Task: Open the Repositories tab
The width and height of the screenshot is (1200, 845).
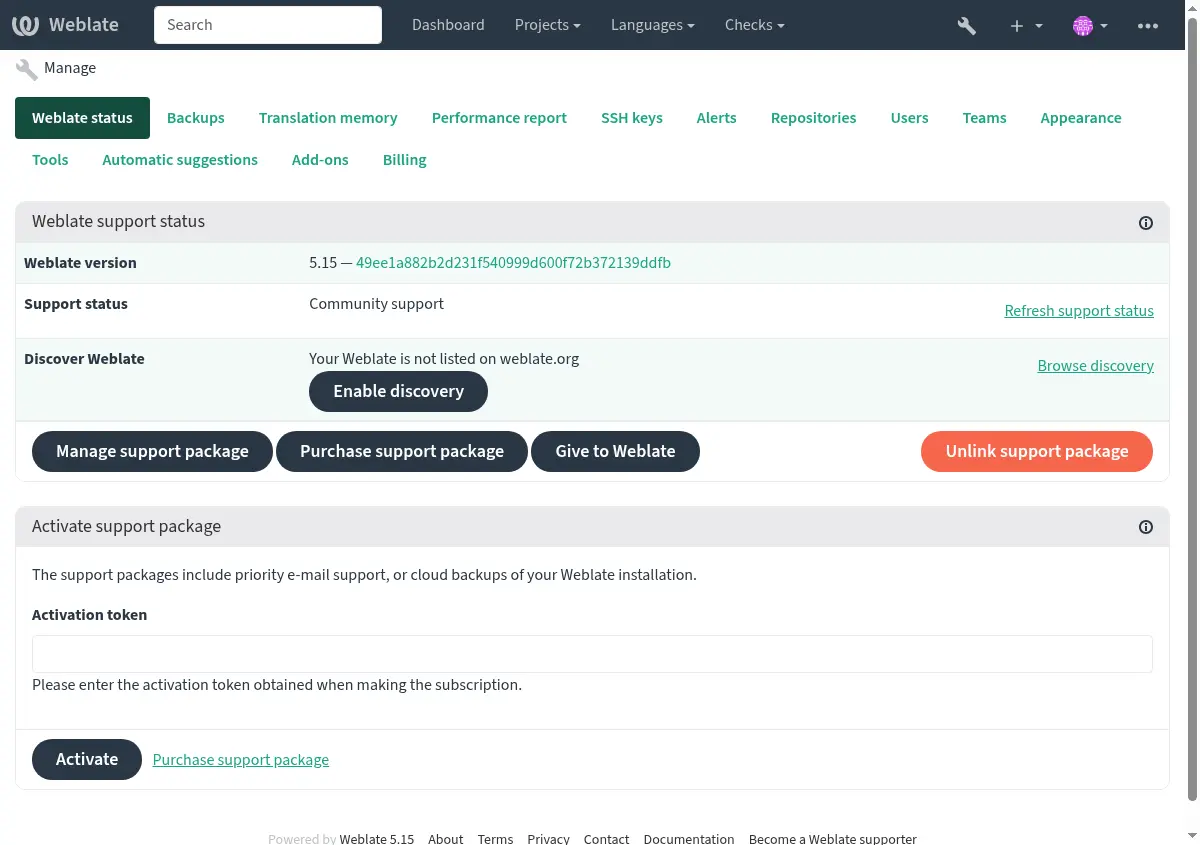Action: [x=814, y=118]
